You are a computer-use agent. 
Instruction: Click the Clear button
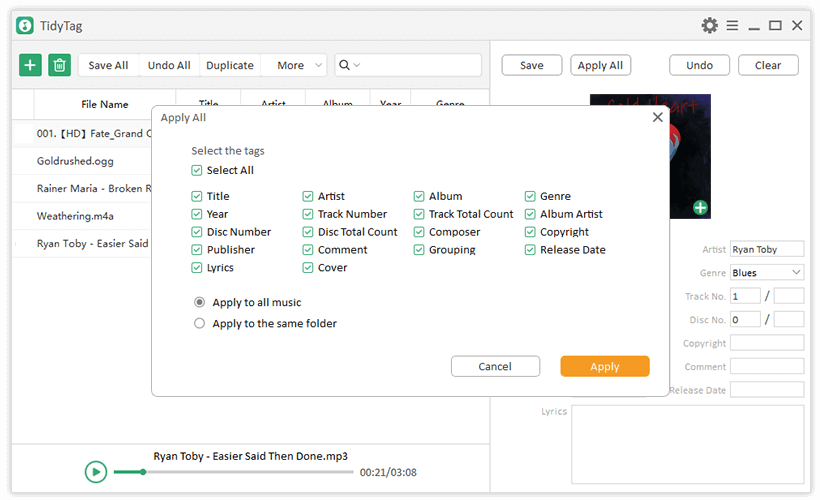pyautogui.click(x=768, y=65)
